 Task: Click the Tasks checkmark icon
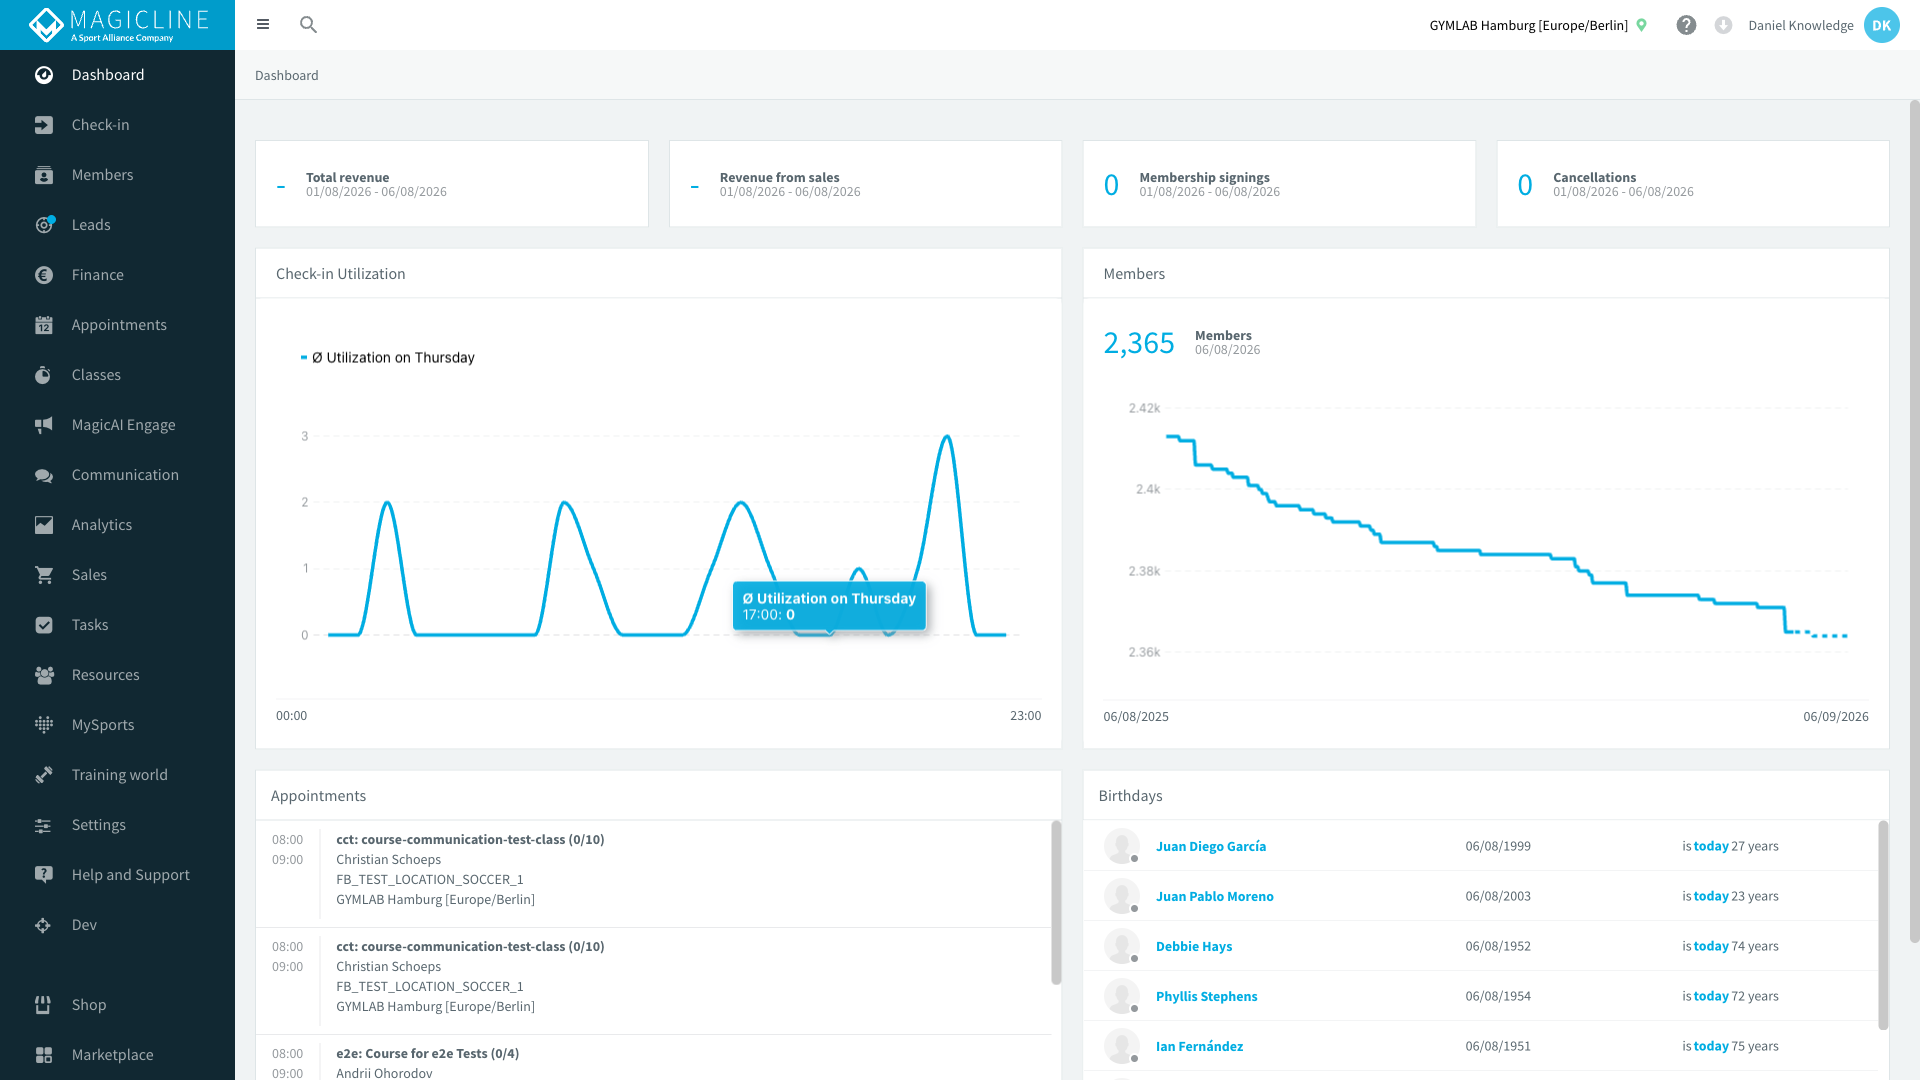coord(44,625)
